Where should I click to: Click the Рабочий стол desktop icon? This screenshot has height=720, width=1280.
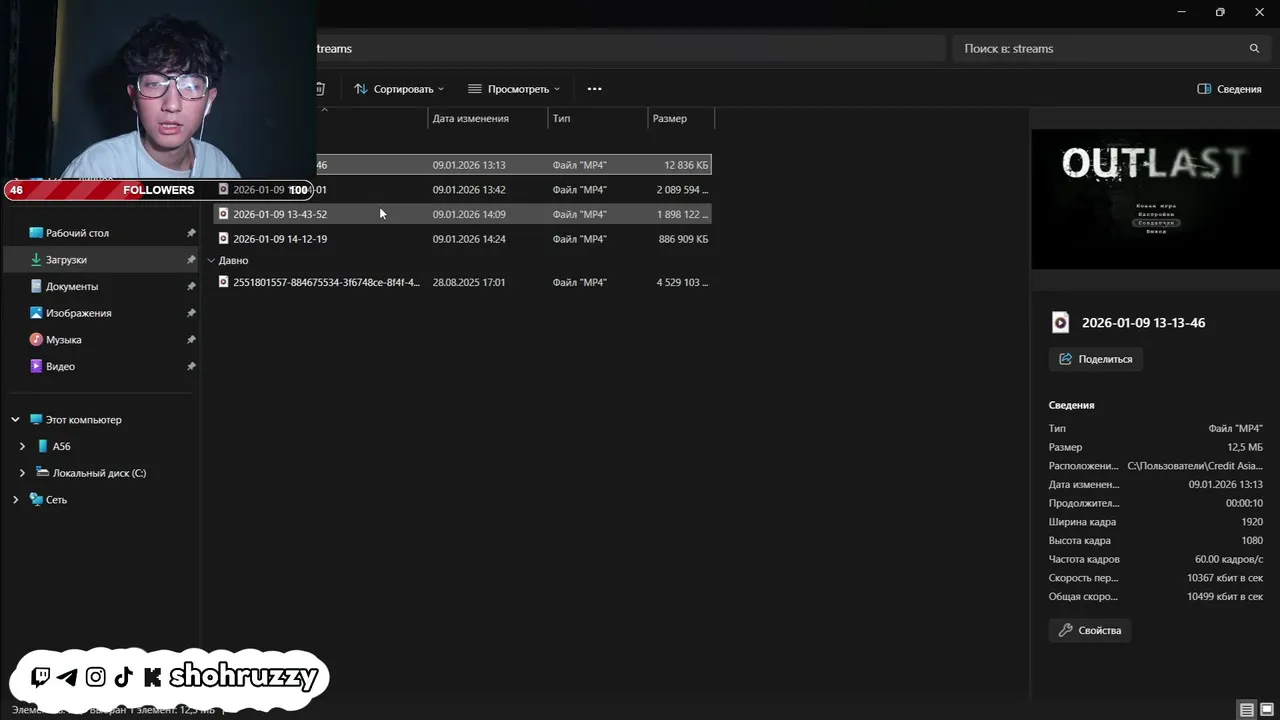[36, 233]
